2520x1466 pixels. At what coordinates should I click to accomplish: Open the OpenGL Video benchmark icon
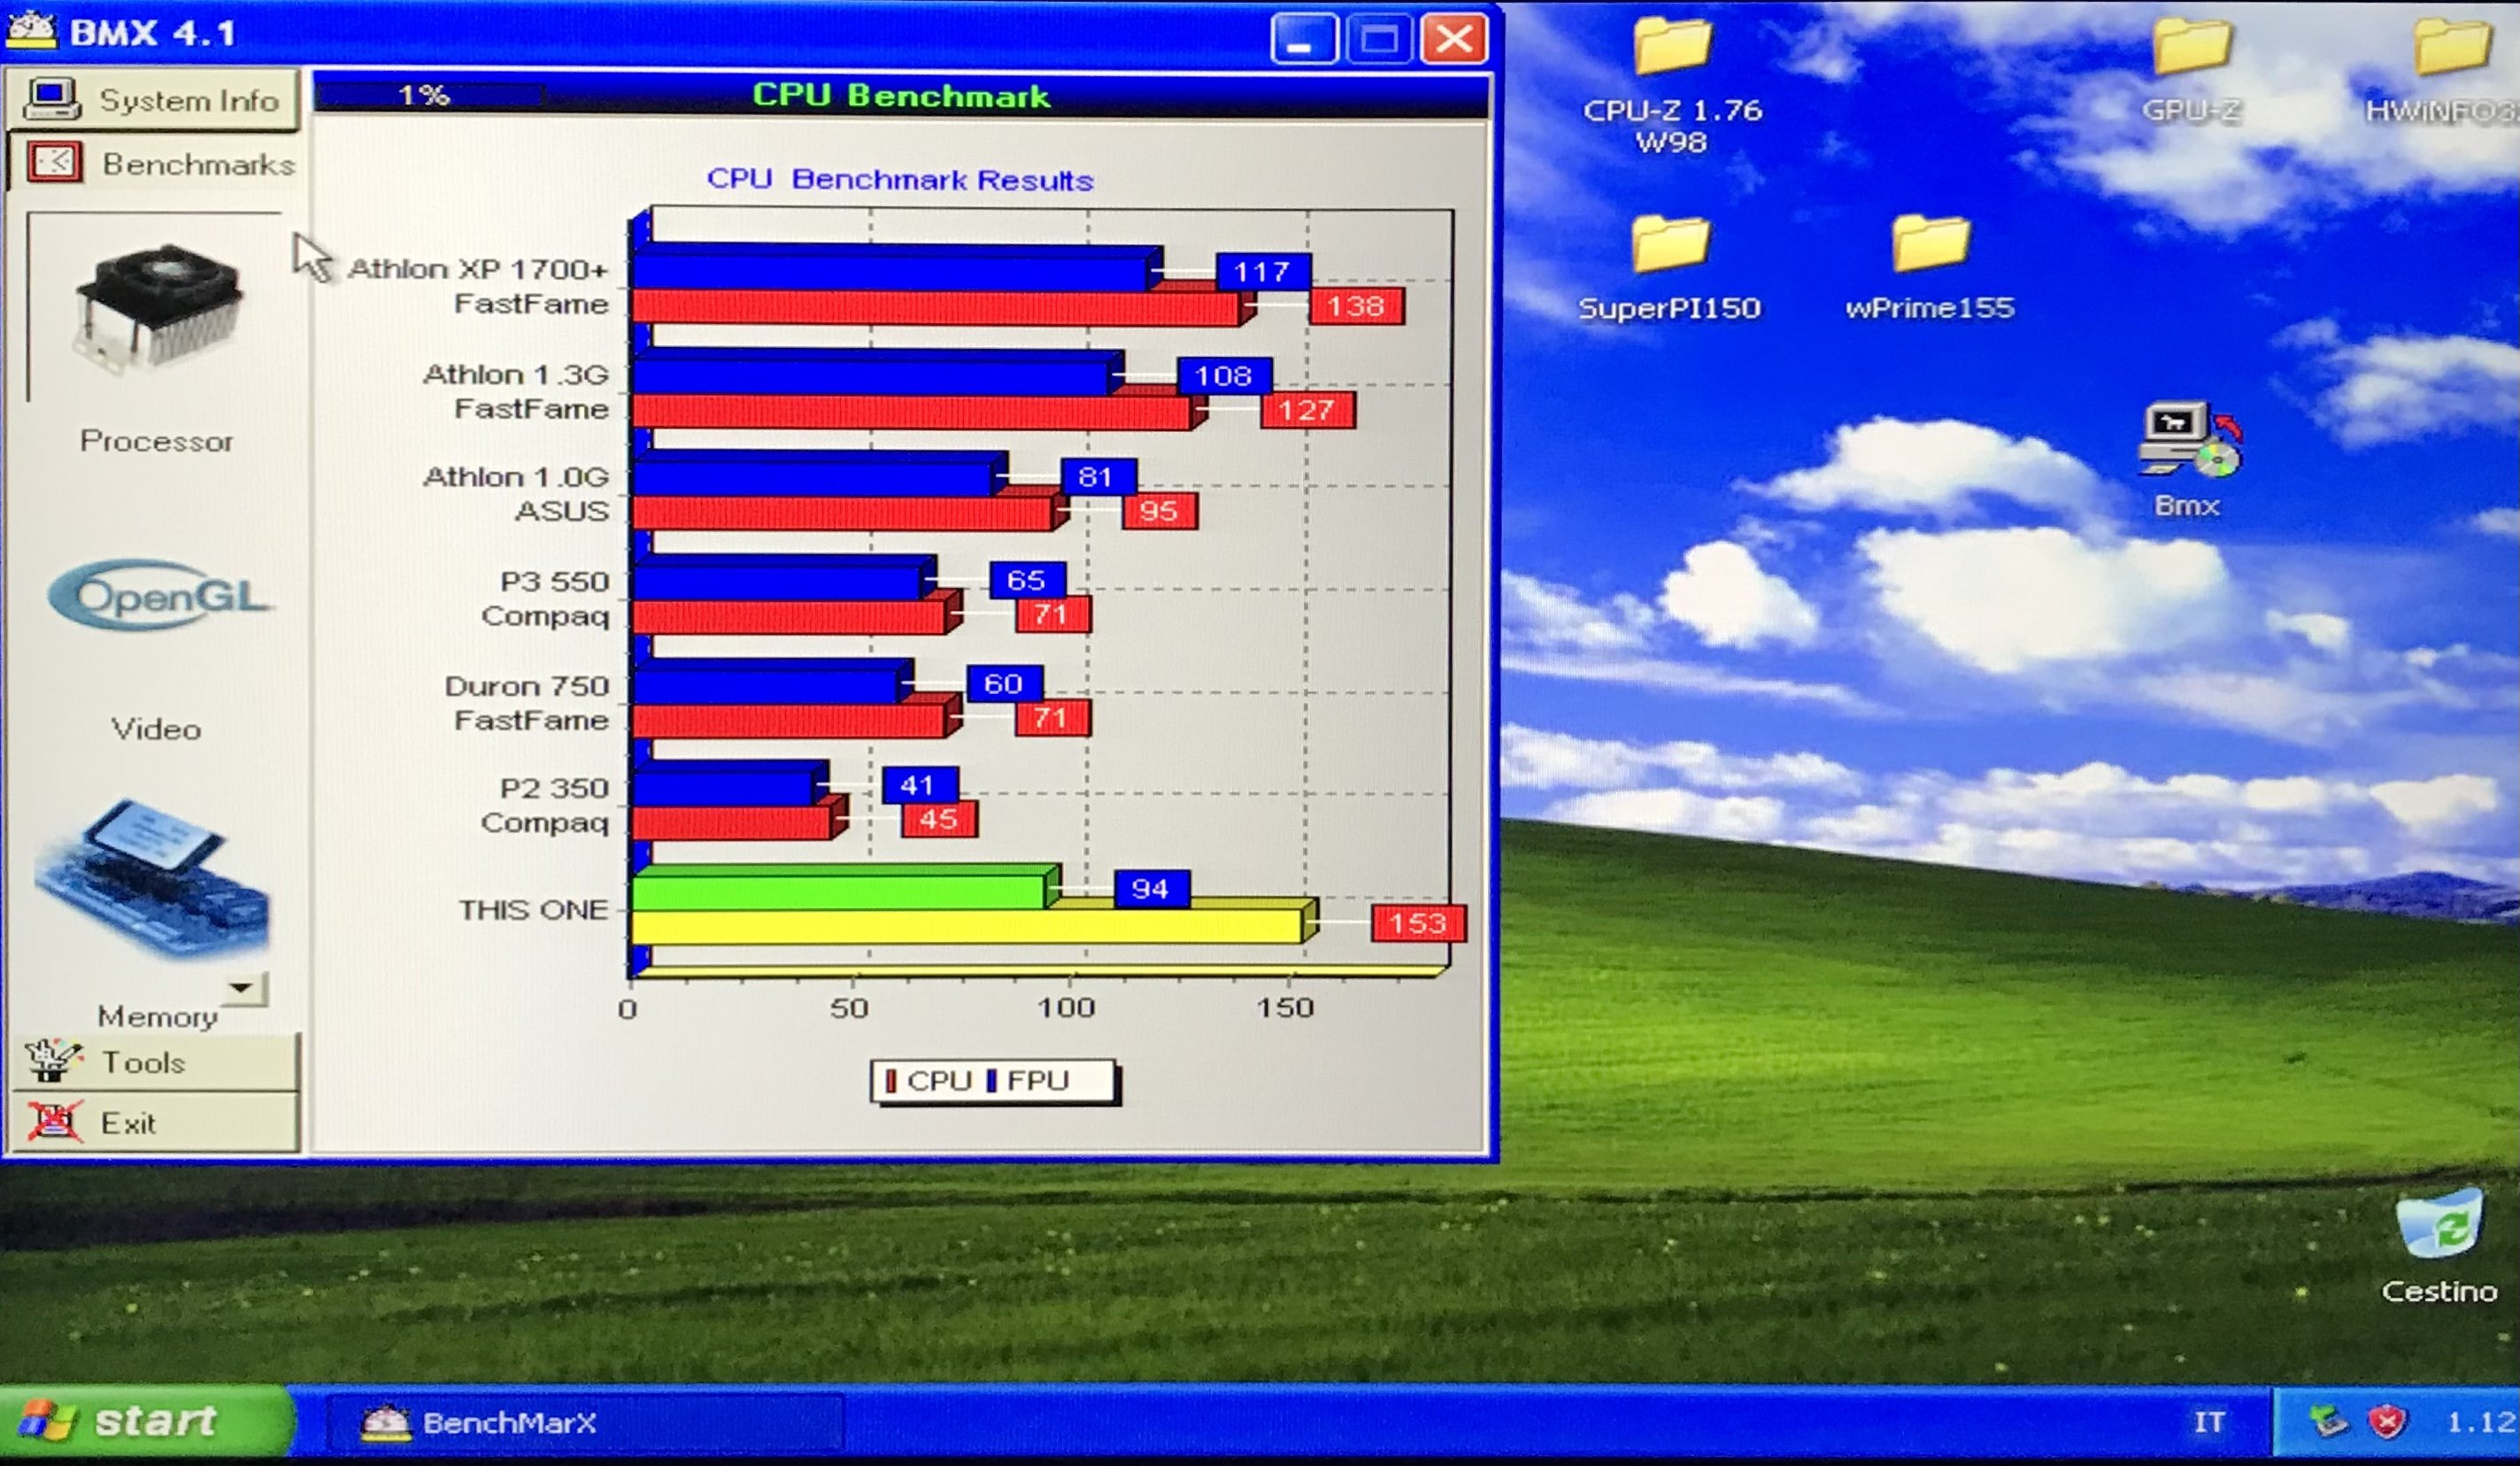click(158, 596)
